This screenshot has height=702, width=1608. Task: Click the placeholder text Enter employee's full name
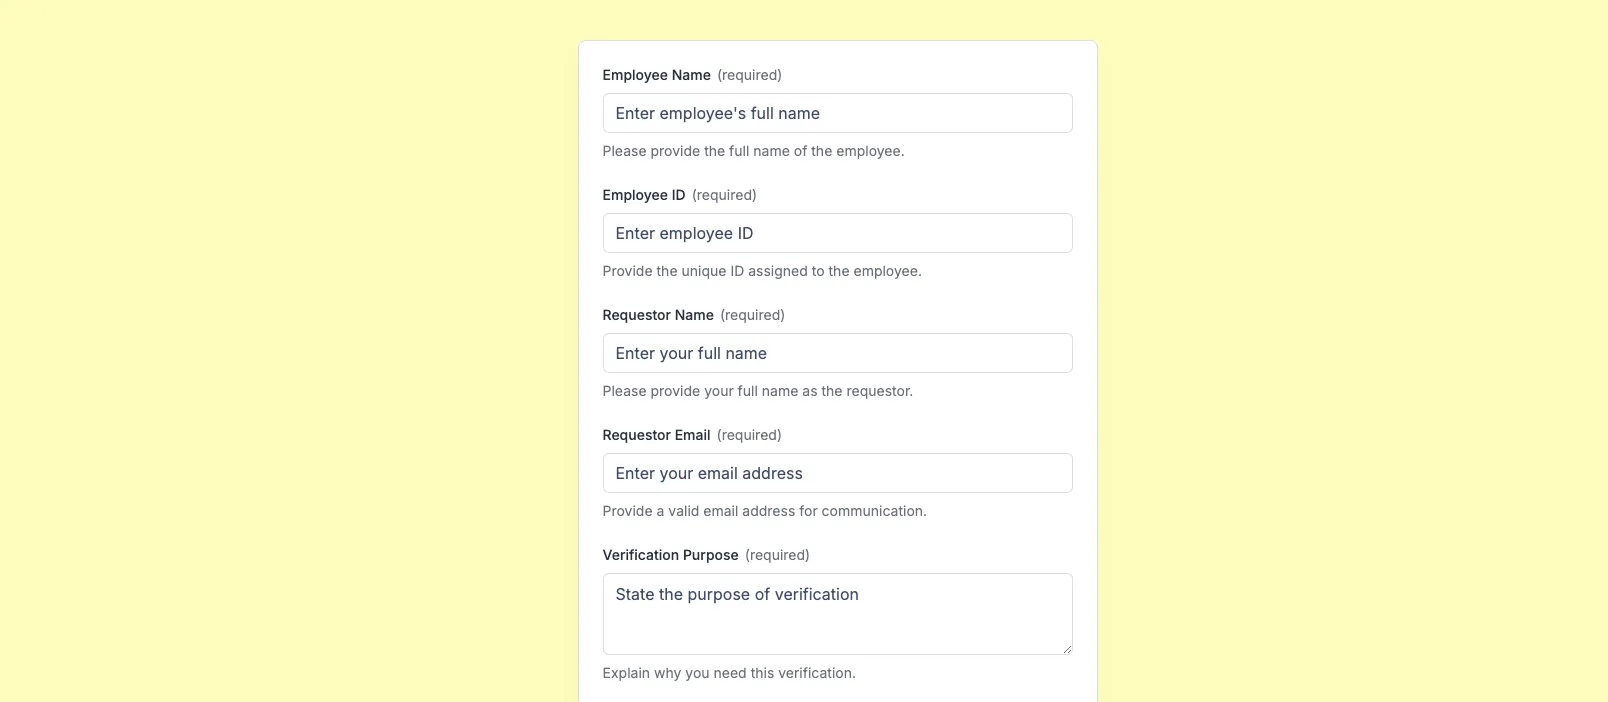[x=717, y=113]
